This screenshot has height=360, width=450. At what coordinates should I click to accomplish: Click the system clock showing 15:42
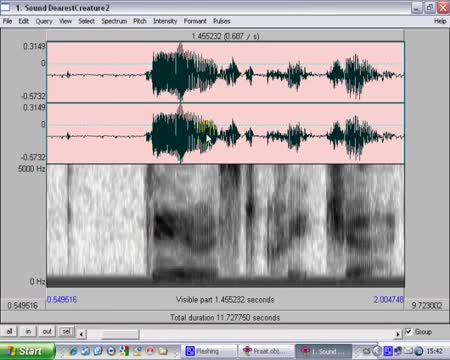click(x=435, y=351)
